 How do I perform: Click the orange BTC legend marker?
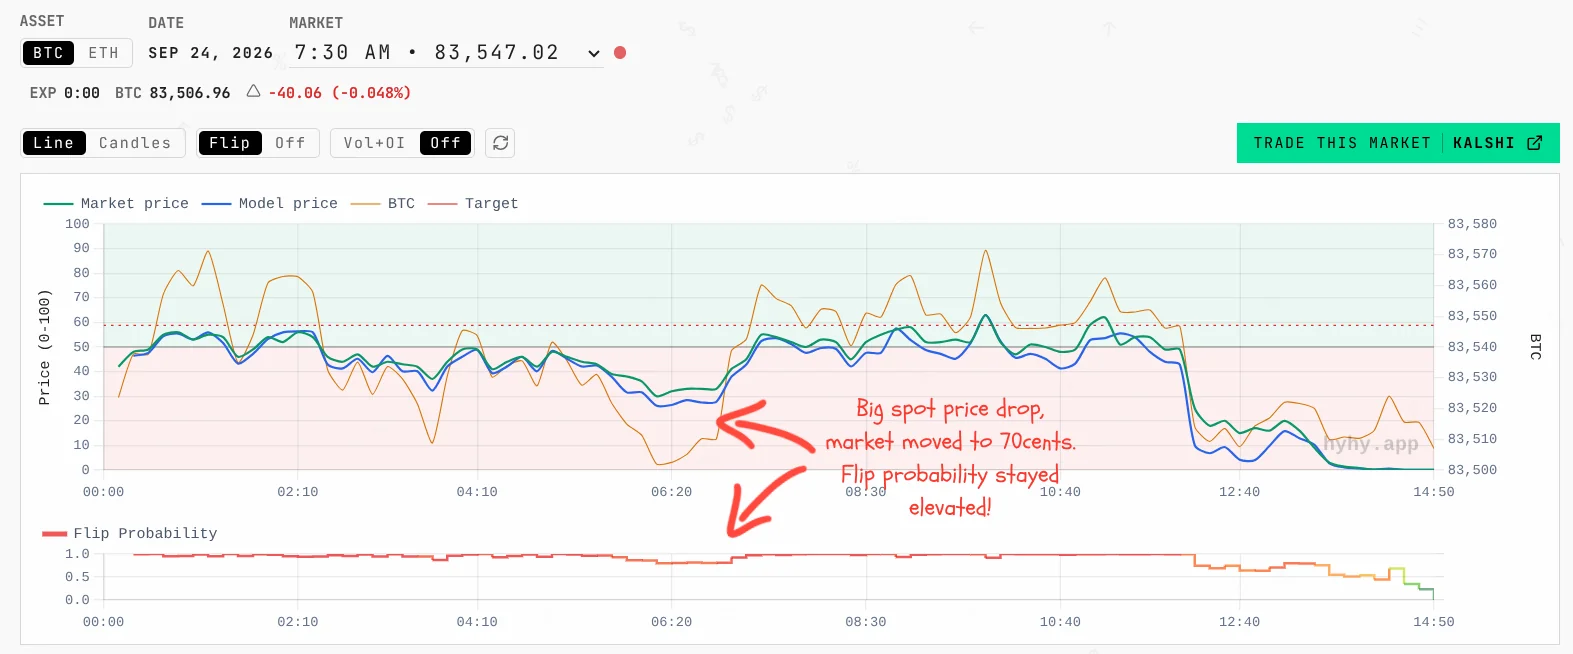tap(366, 204)
